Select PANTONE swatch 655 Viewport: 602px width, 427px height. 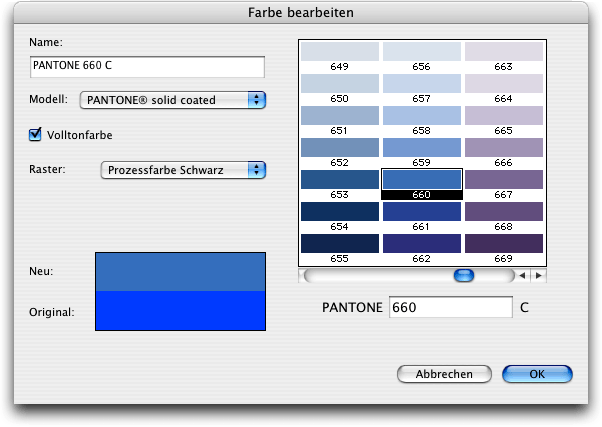pyautogui.click(x=340, y=243)
